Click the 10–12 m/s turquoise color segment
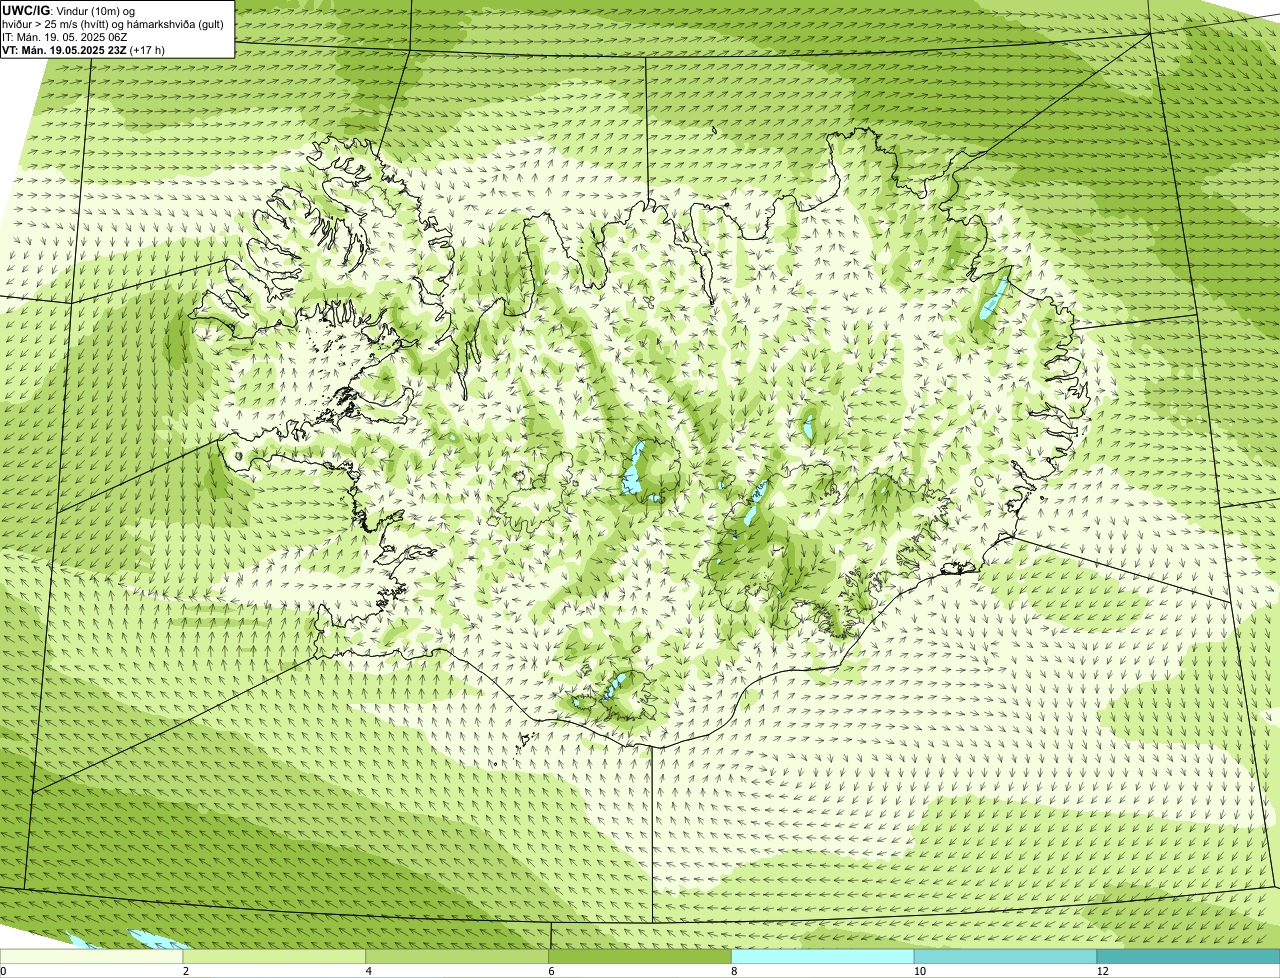Viewport: 1280px width, 978px height. coord(1006,956)
